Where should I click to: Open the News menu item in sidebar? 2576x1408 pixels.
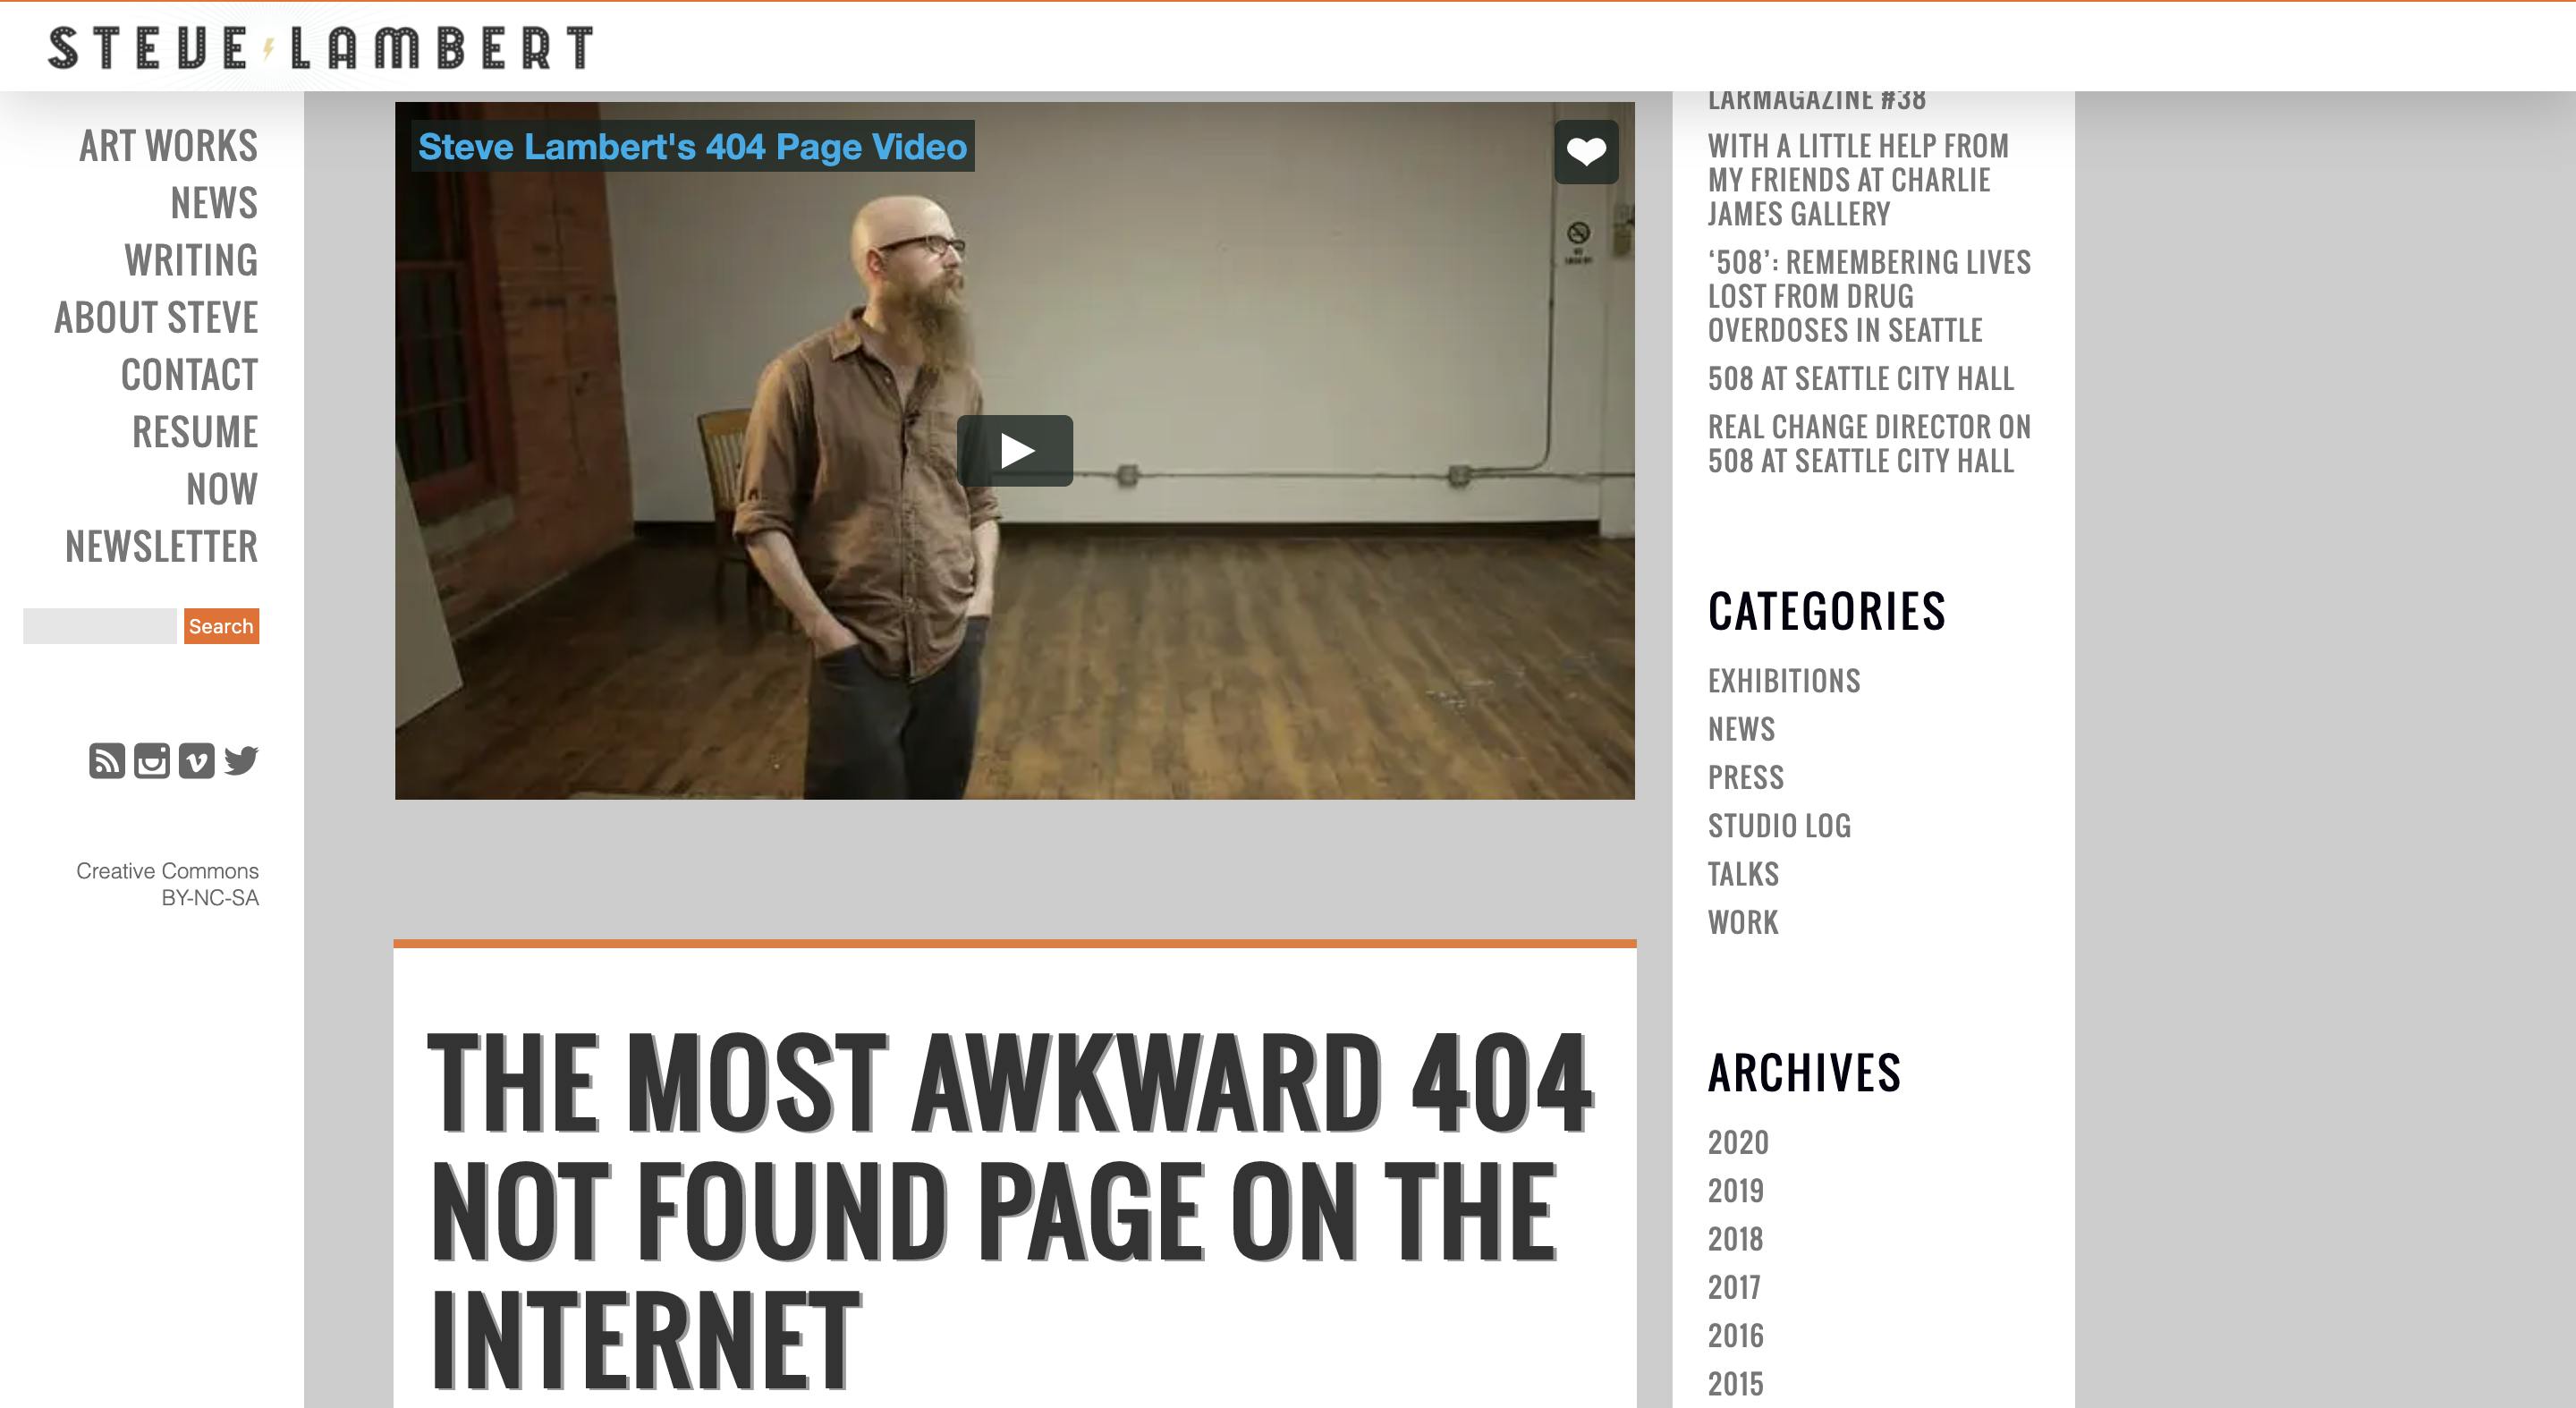(x=214, y=203)
